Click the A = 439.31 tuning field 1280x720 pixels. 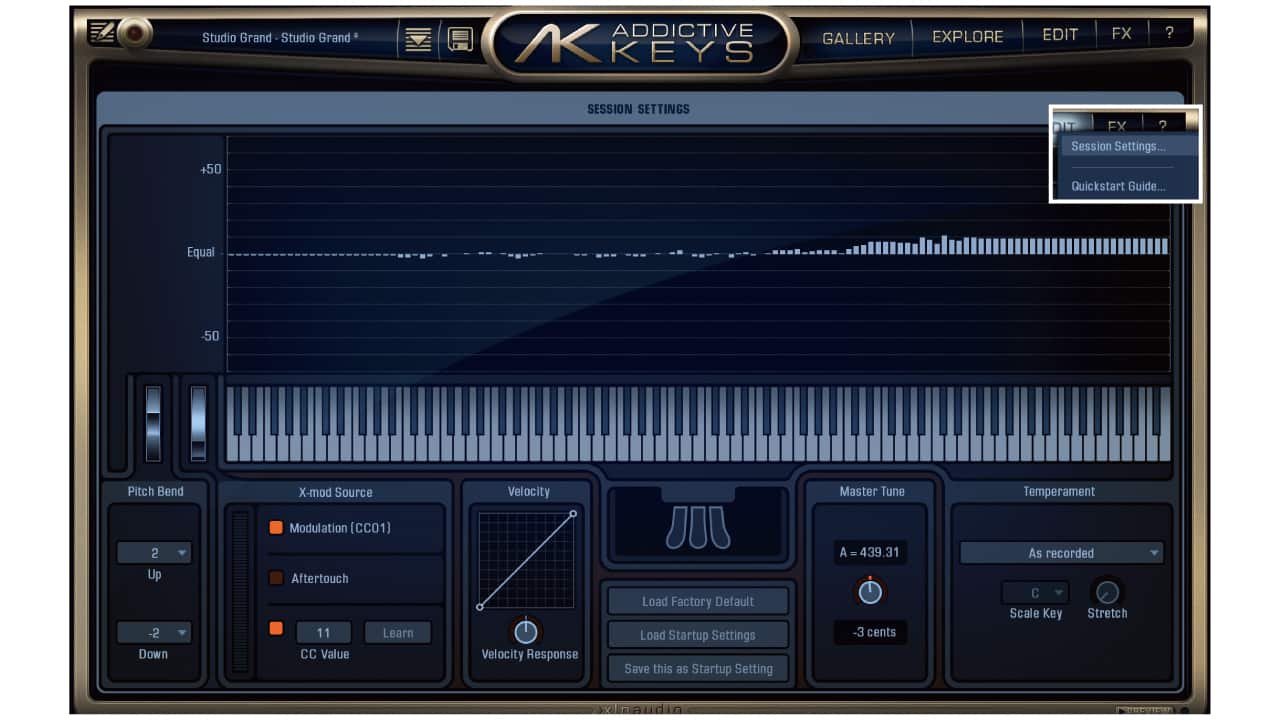870,552
